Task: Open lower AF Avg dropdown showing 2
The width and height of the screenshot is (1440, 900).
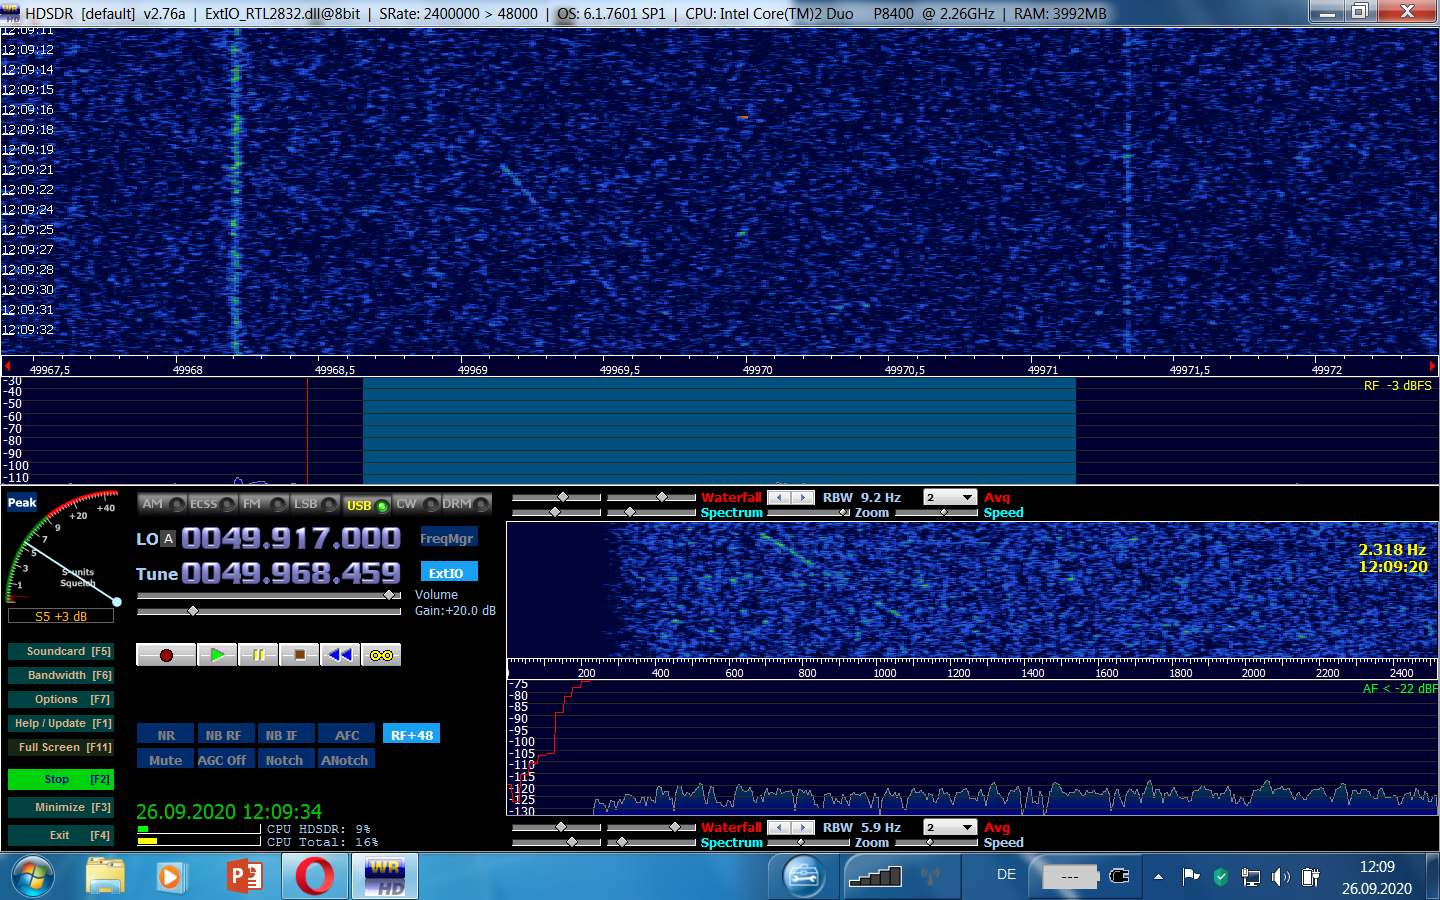Action: pyautogui.click(x=950, y=827)
